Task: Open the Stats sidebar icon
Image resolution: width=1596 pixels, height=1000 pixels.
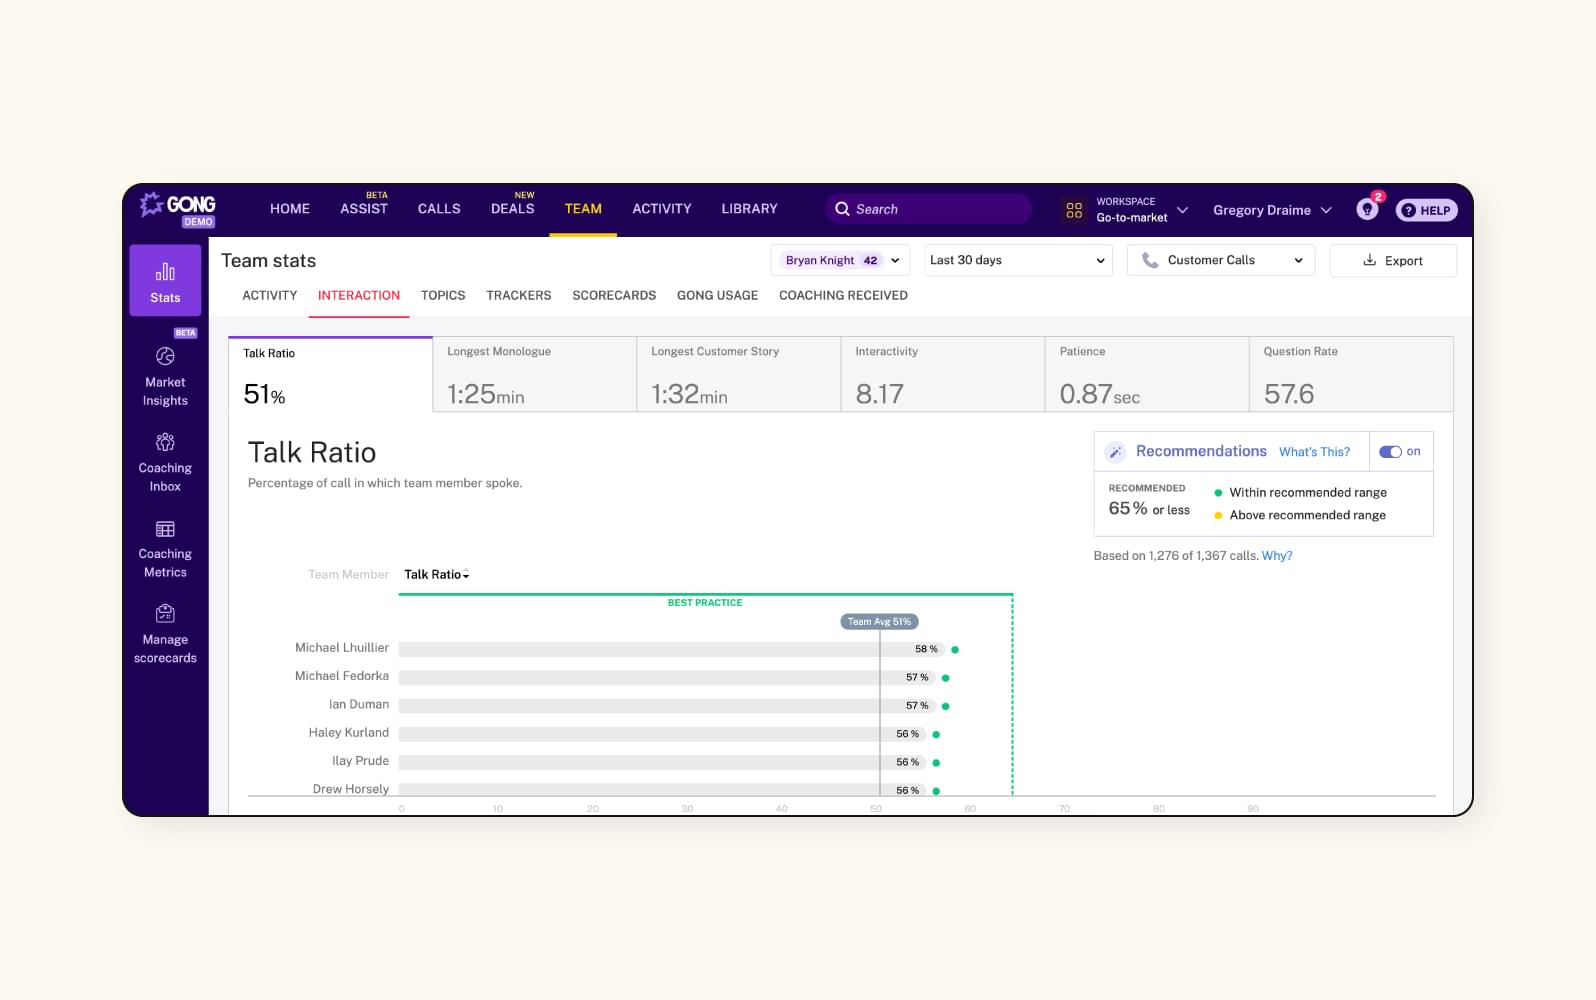Action: [165, 272]
